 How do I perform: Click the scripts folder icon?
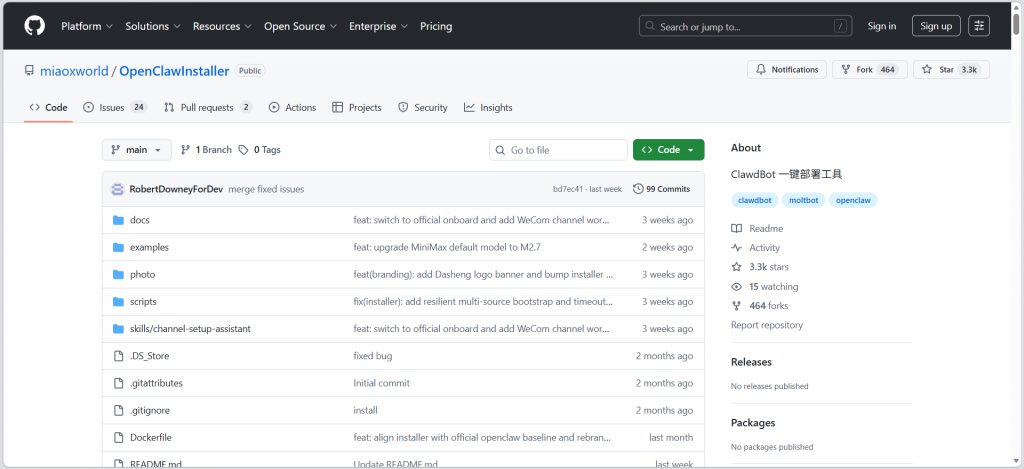point(118,302)
